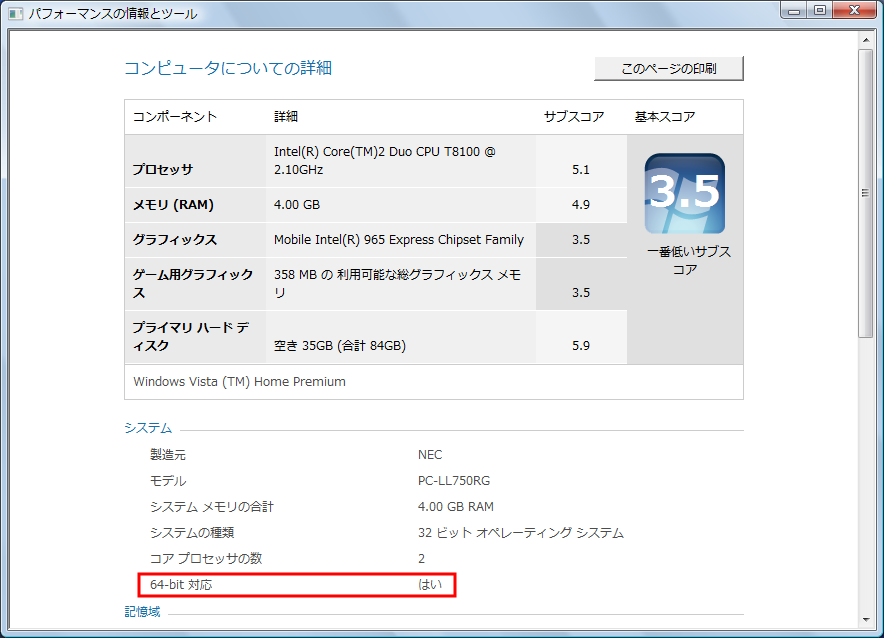Viewport: 884px width, 638px height.
Task: Click the vertical scrollbar thumb
Action: 866,193
